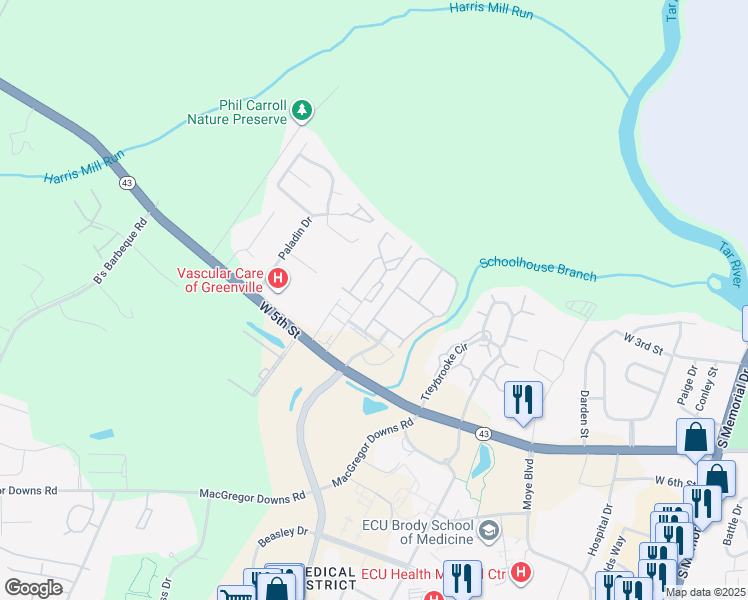
Task: Select the Vascular Care of Greenville hospital marker
Action: [278, 279]
